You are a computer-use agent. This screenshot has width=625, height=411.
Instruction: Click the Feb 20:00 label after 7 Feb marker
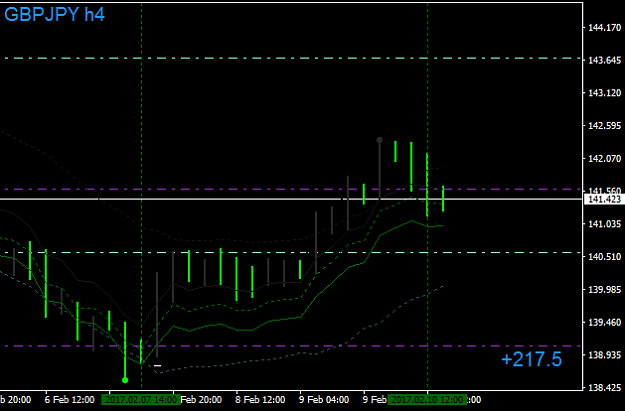point(201,399)
